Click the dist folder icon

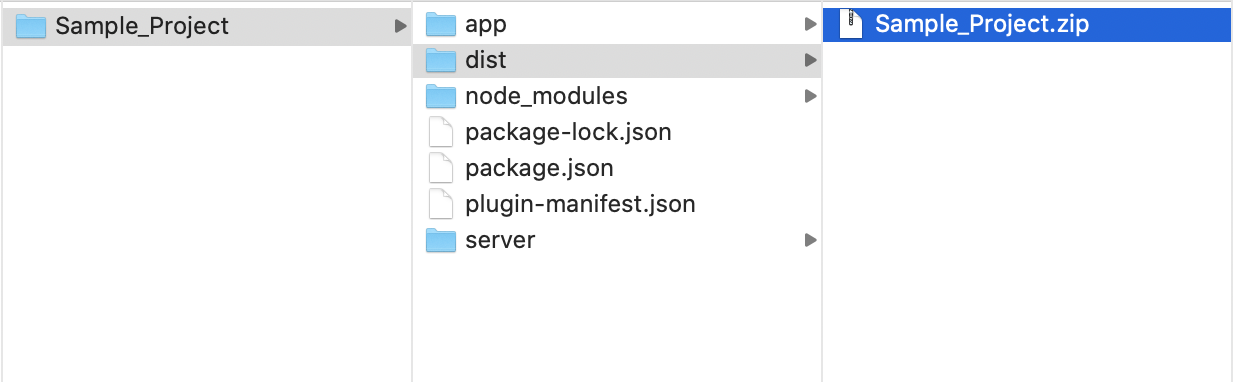coord(441,60)
